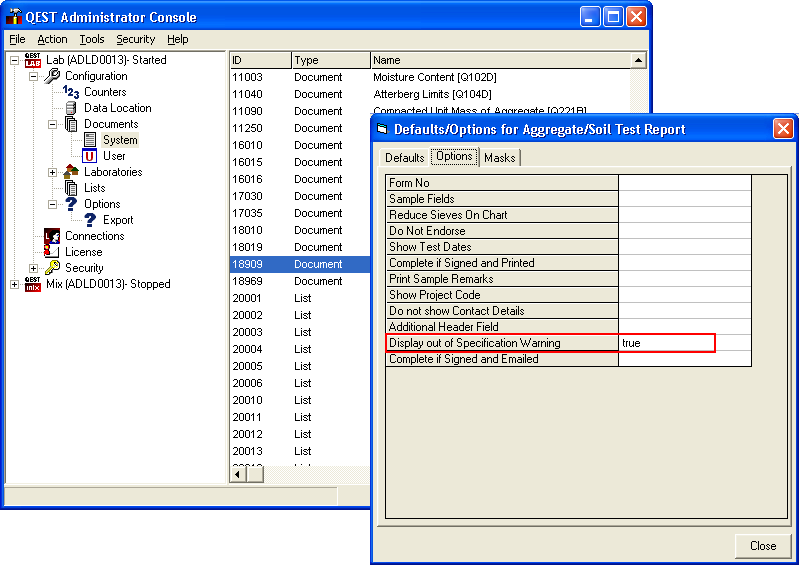Screen dimensions: 800x567
Task: Select the License icon in tree
Action: point(52,252)
